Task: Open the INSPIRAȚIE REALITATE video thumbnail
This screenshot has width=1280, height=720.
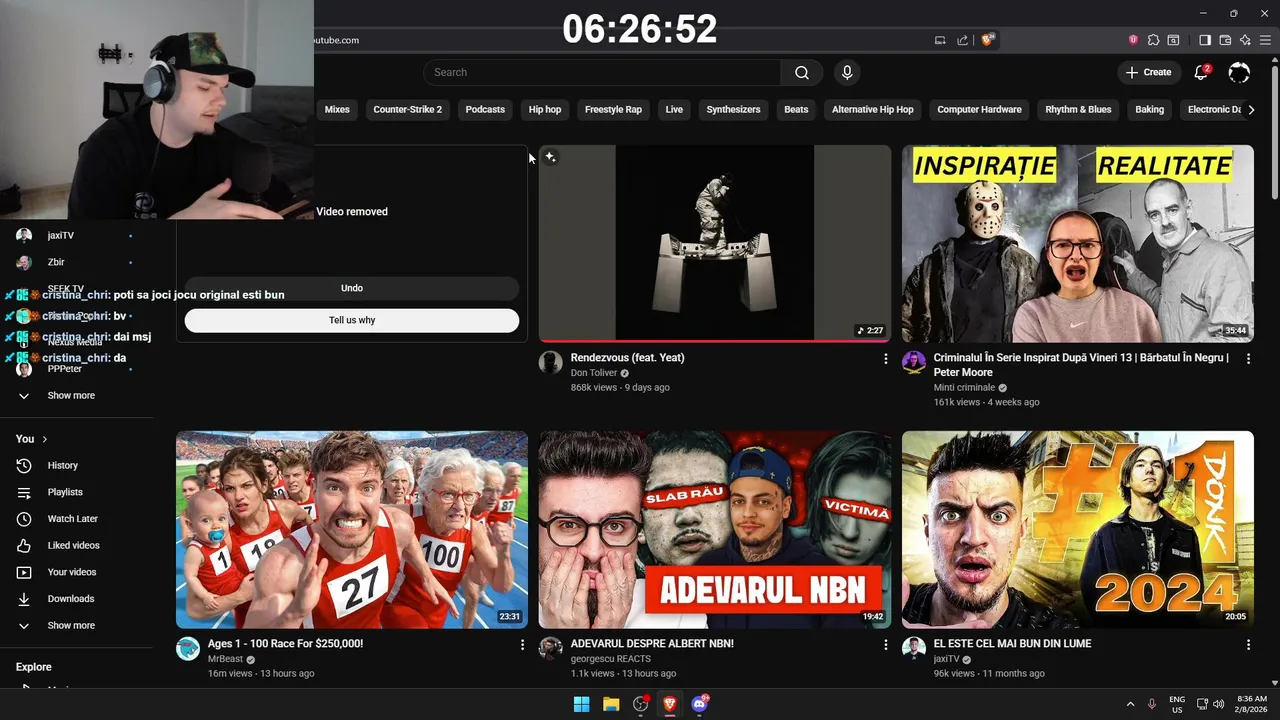Action: pyautogui.click(x=1078, y=243)
